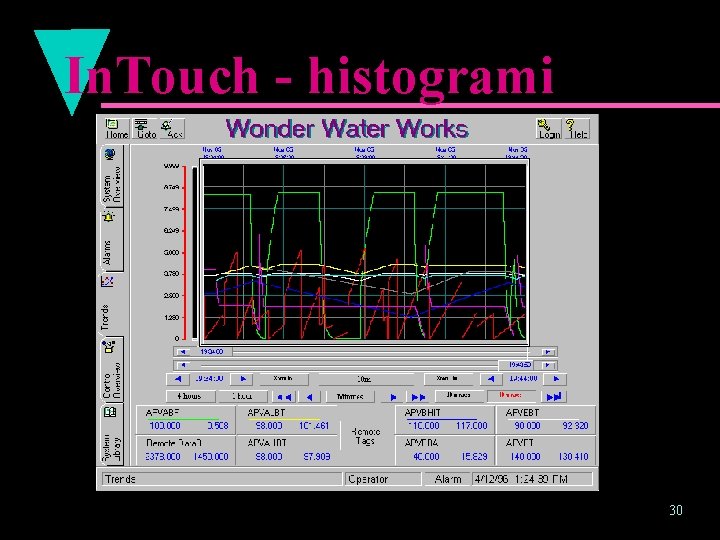
Task: Click the date and time status field
Action: [533, 479]
